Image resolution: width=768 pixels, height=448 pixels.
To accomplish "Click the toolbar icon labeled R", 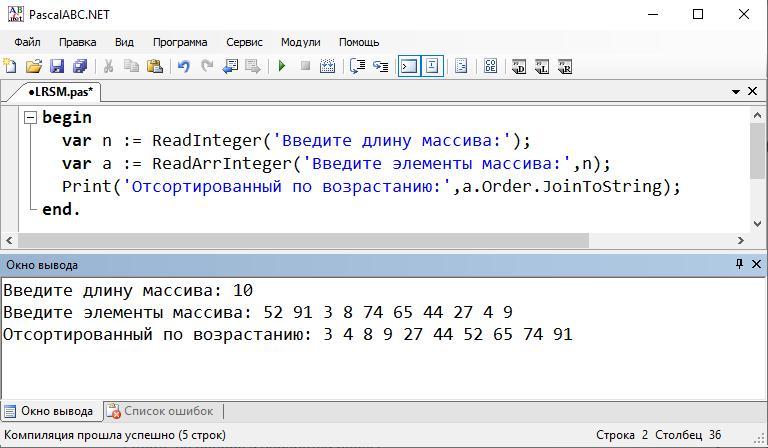I will point(565,67).
